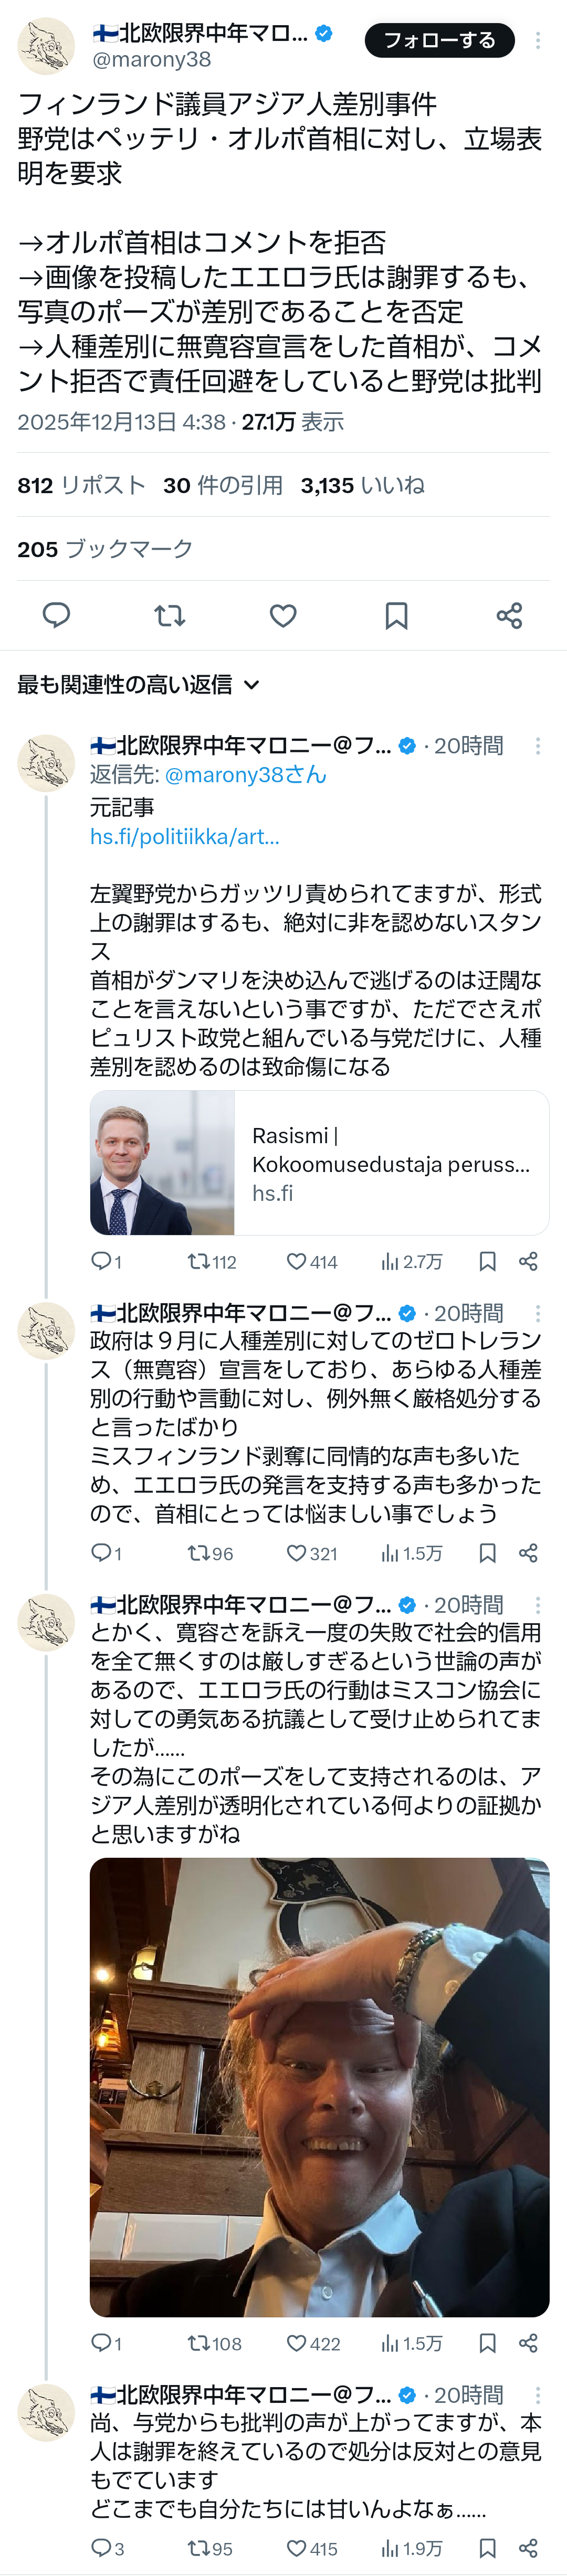Image resolution: width=567 pixels, height=2576 pixels.
Task: Open the Rasismi hs.fi link preview card
Action: [319, 1163]
